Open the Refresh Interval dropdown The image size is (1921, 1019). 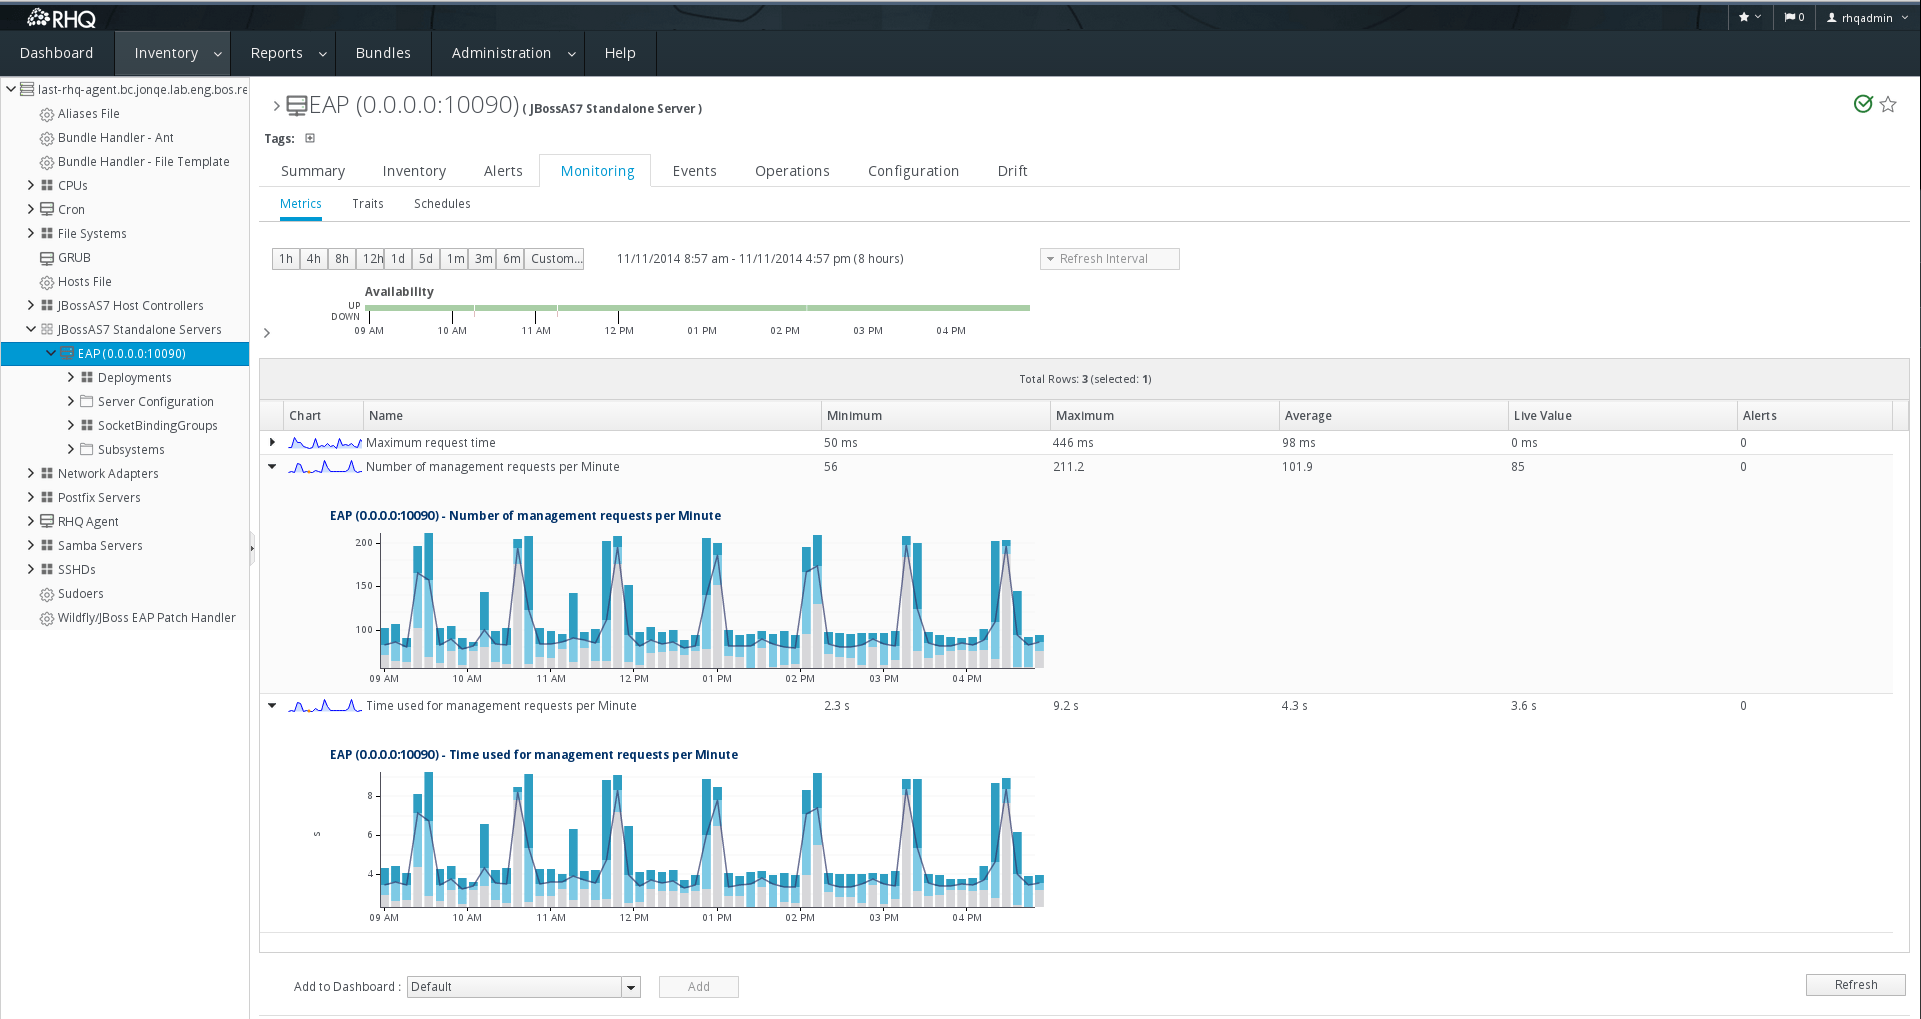pyautogui.click(x=1109, y=258)
